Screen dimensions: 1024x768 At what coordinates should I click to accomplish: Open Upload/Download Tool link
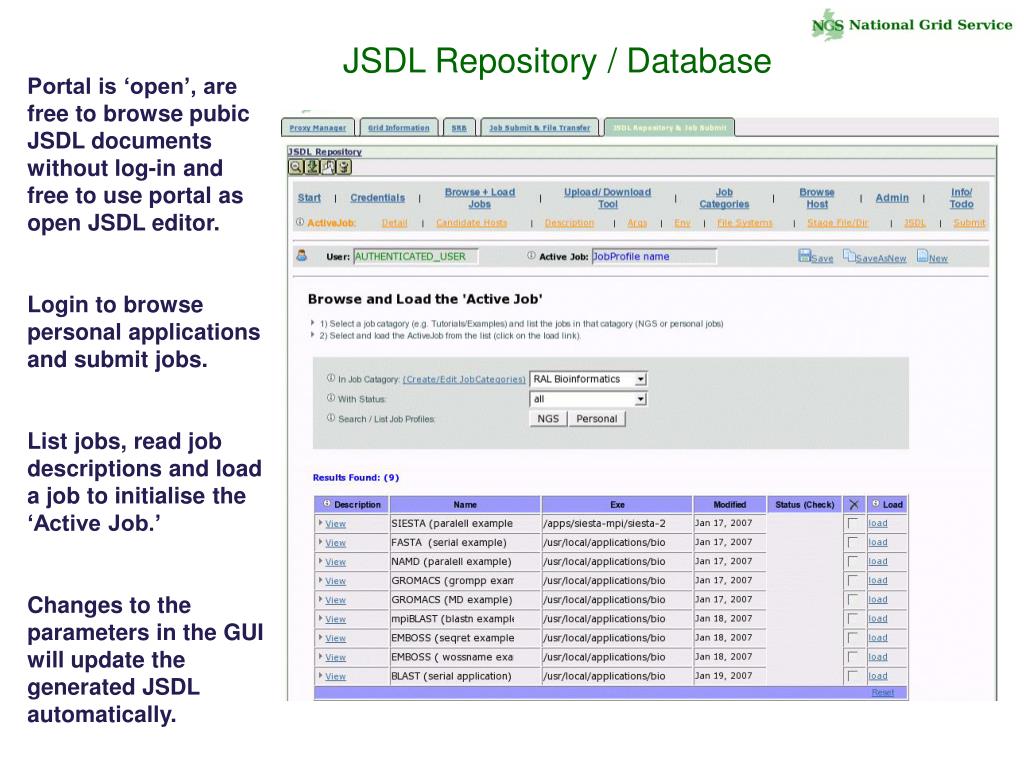pos(607,198)
